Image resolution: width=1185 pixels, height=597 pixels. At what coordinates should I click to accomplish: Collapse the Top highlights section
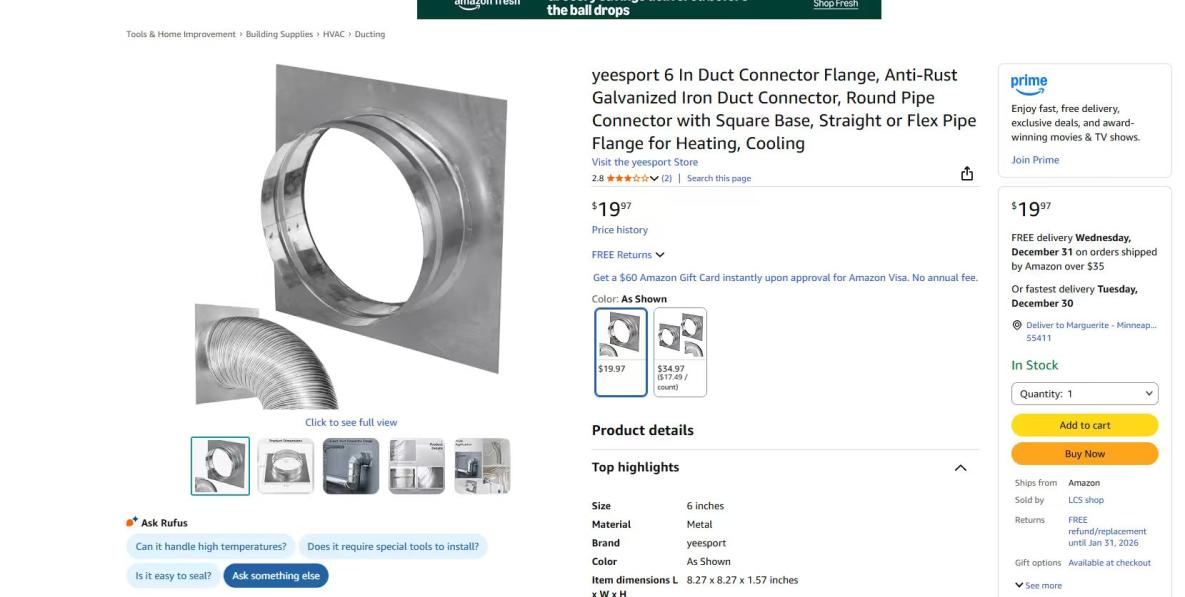pos(961,468)
